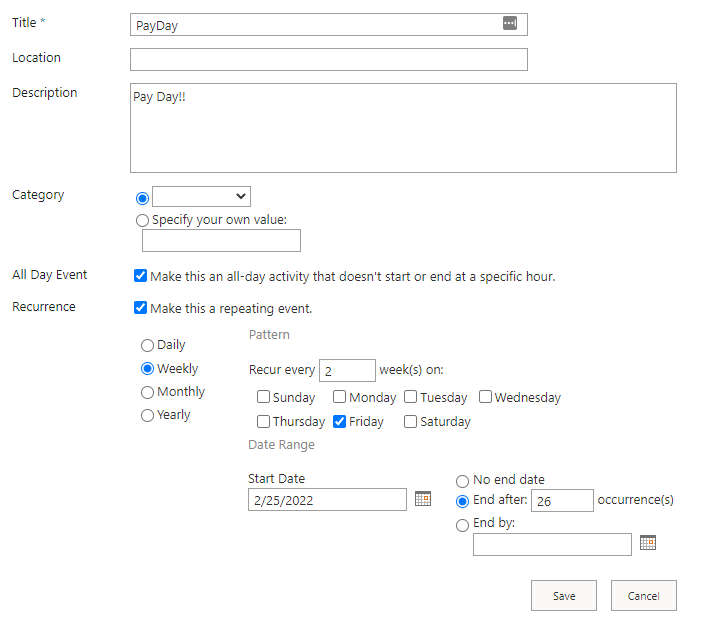Select the Daily recurrence option

(147, 345)
